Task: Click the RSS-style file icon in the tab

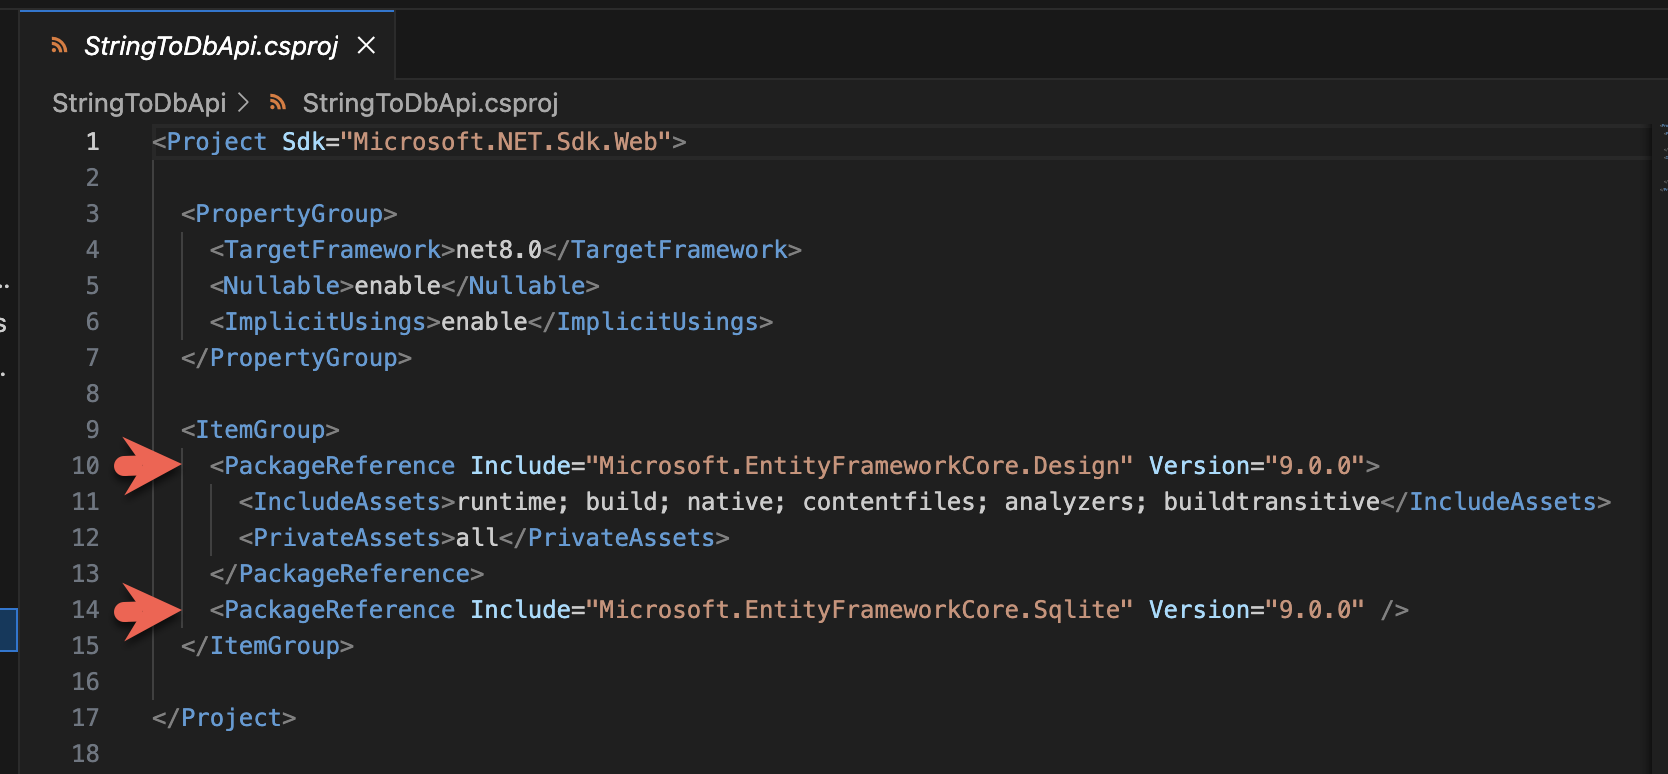Action: coord(59,46)
